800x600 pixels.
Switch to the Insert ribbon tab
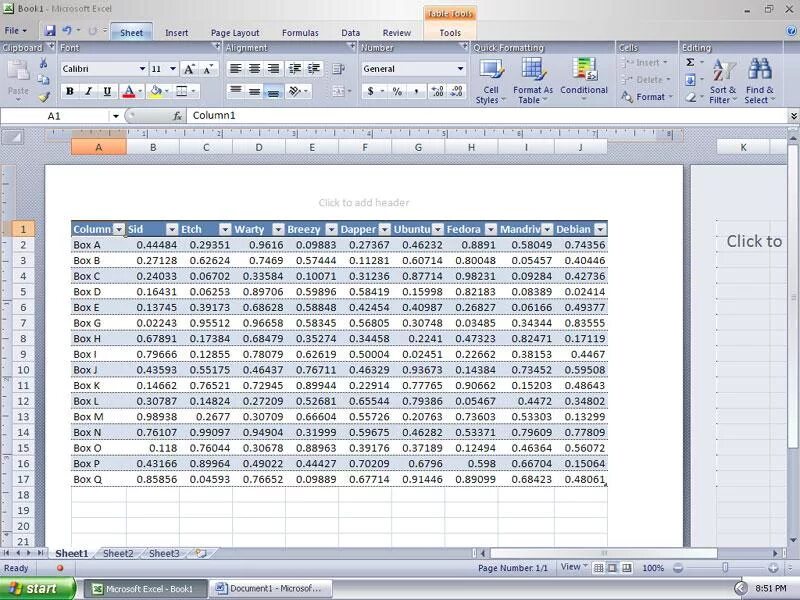click(x=177, y=33)
